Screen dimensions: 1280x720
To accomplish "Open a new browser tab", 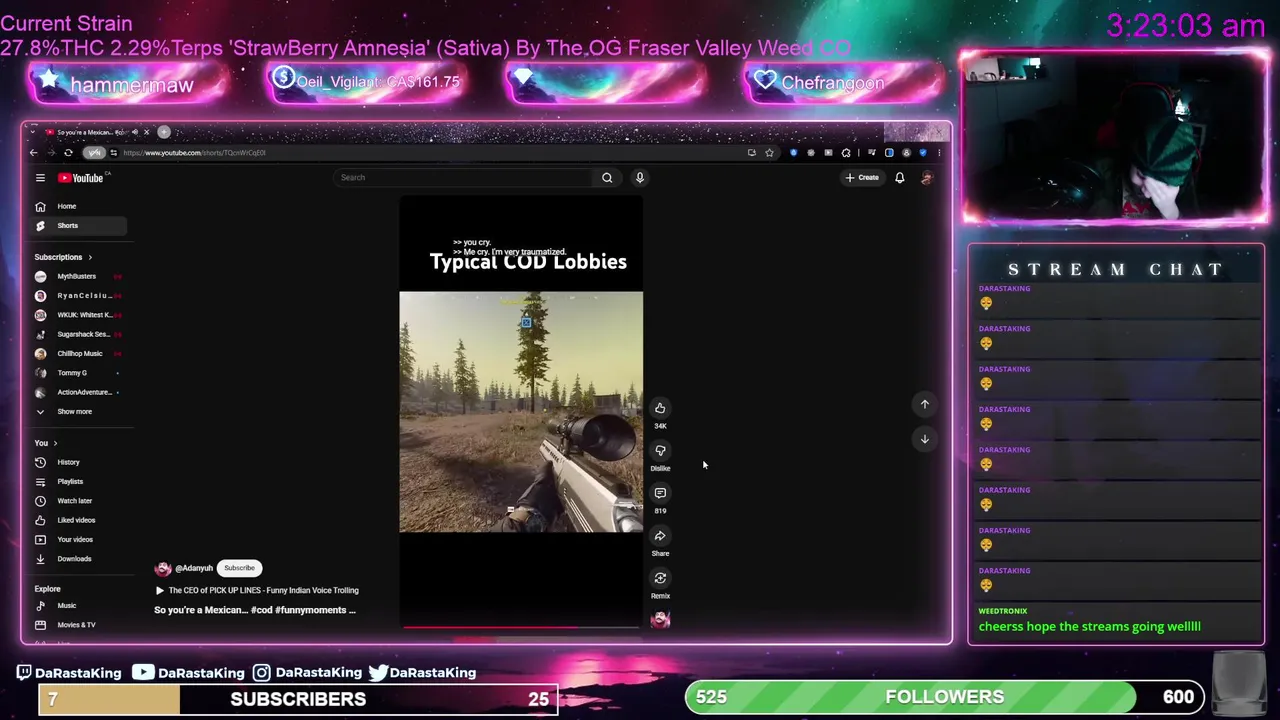I will pos(164,132).
